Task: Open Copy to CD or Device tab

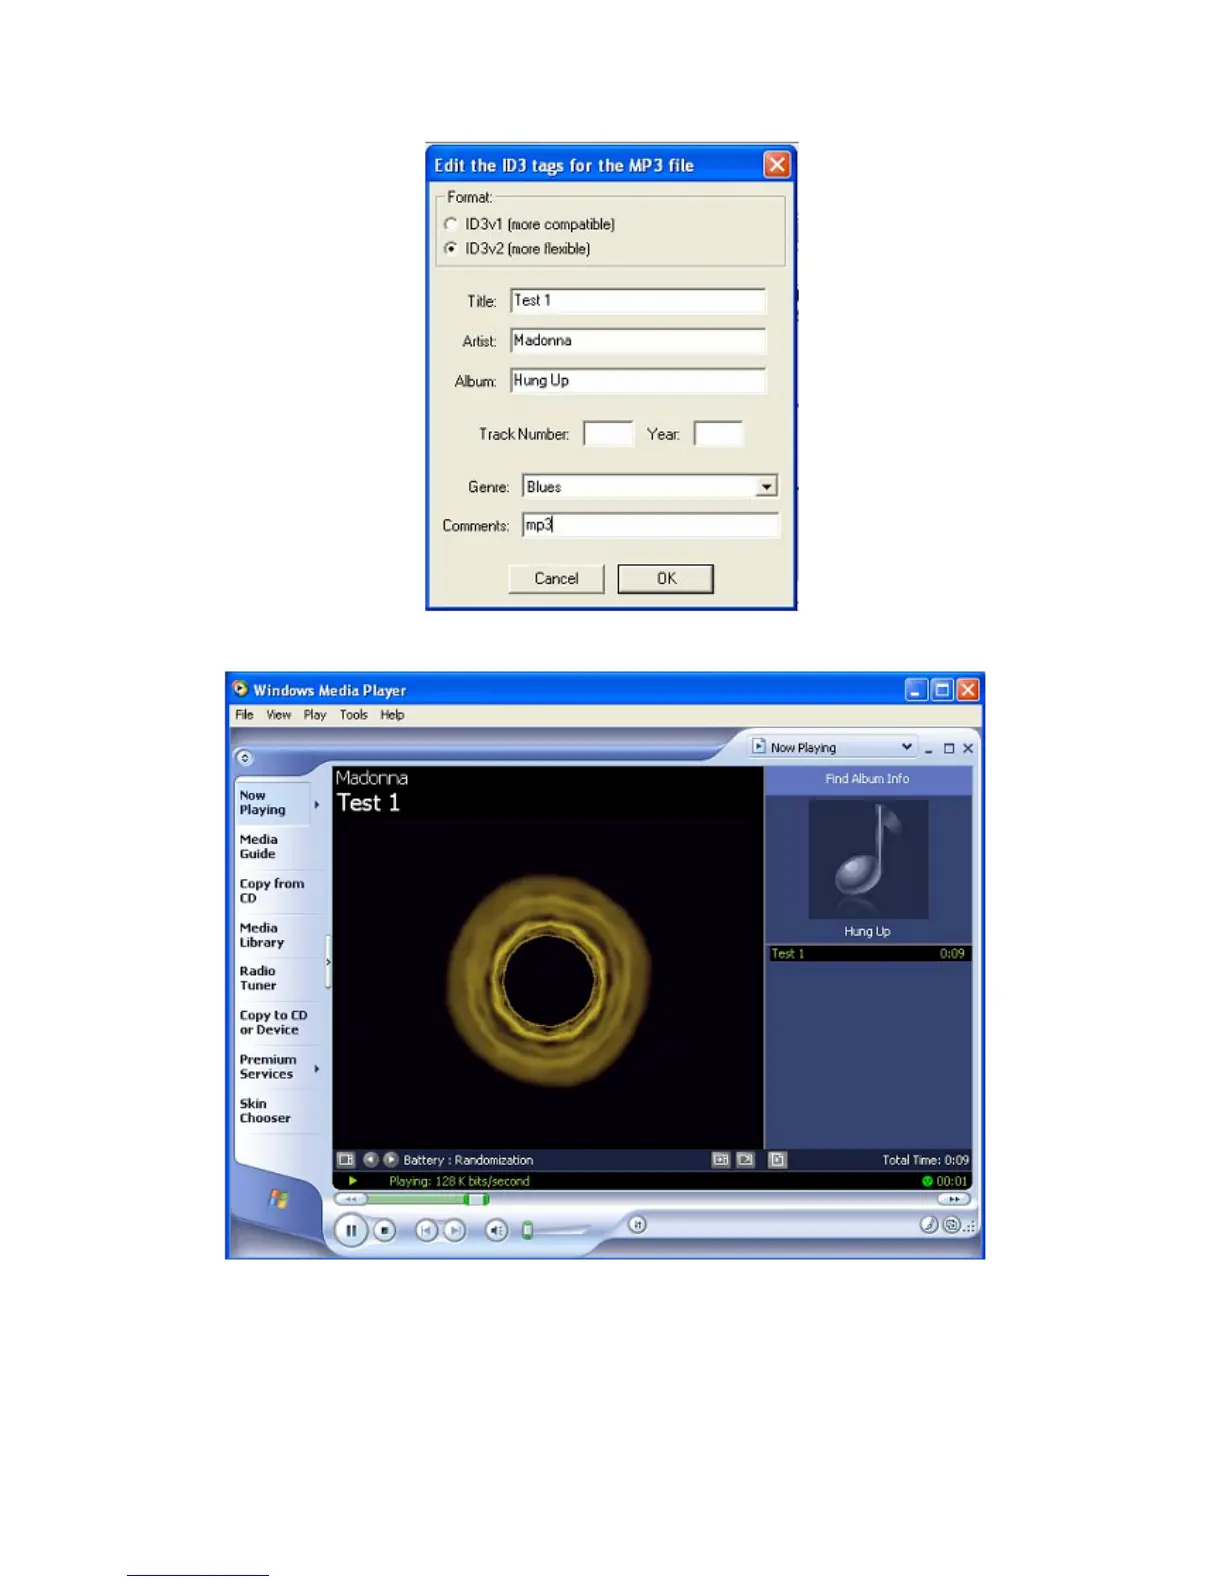Action: 273,1022
